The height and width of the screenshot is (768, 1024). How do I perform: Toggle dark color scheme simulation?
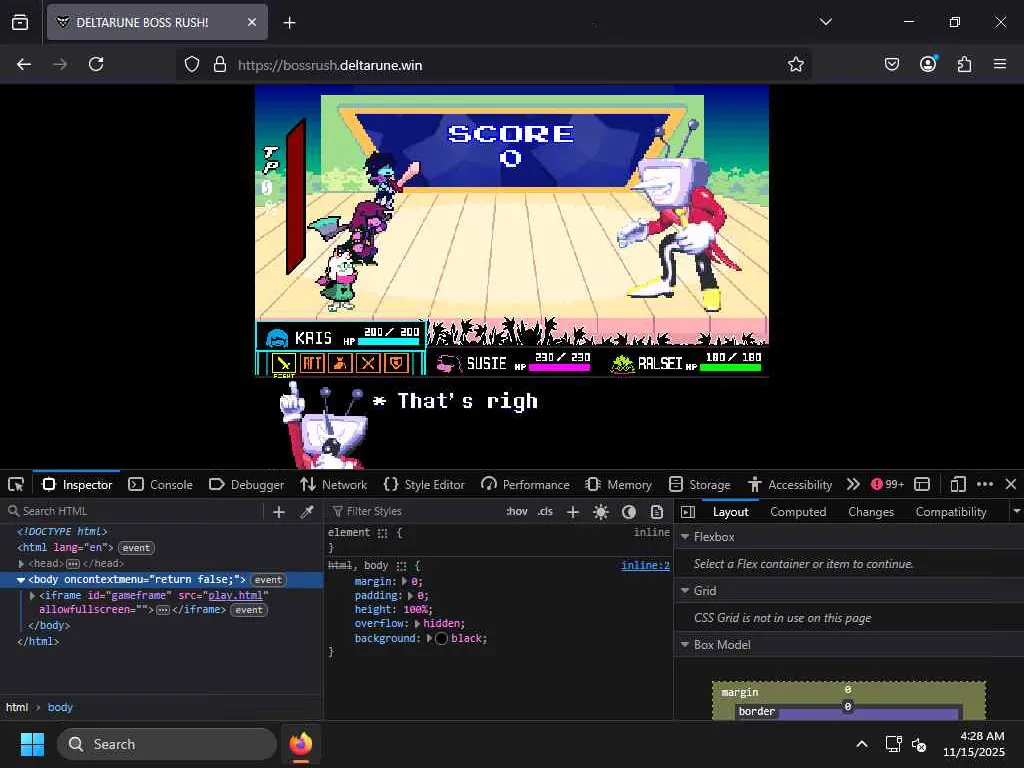pyautogui.click(x=629, y=512)
